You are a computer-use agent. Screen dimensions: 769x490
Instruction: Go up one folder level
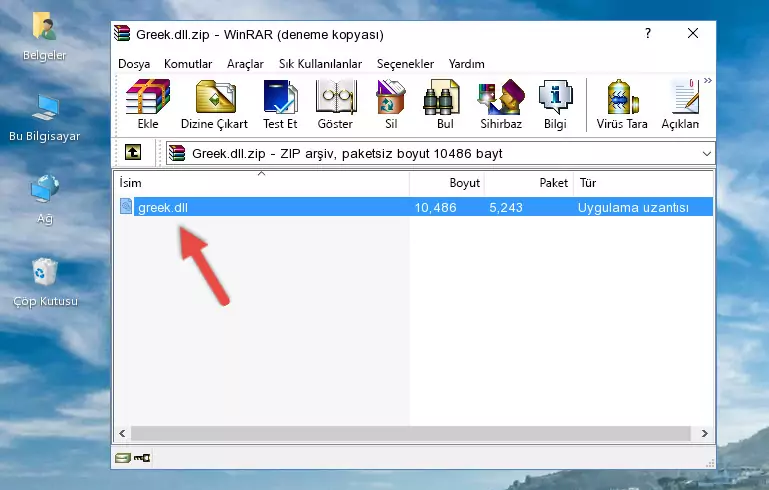(x=133, y=153)
